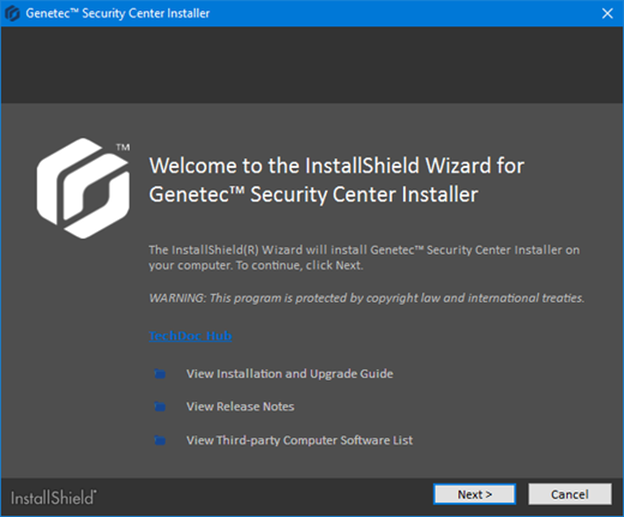
Task: Click the large white Genetec logo
Action: [83, 188]
